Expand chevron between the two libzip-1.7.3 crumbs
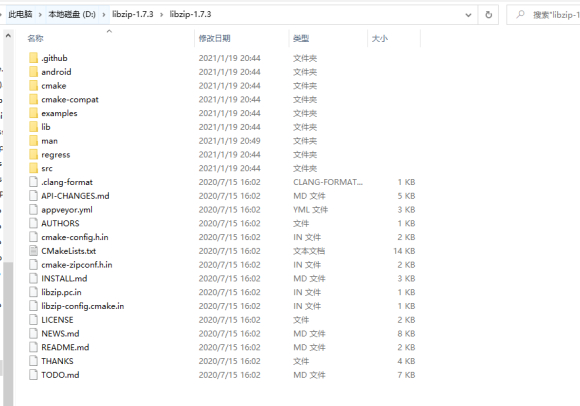Viewport: 580px width, 406px height. tap(162, 15)
